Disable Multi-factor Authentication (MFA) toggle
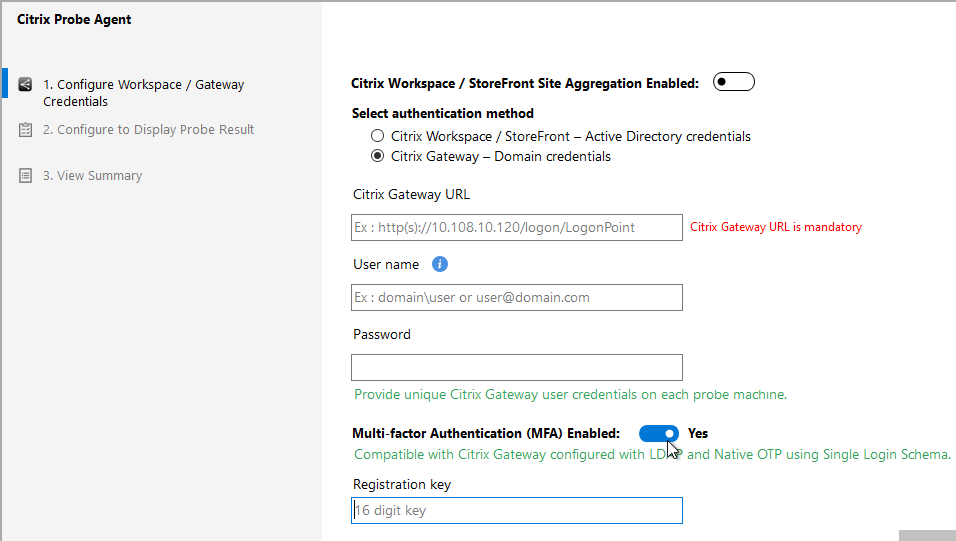 tap(658, 433)
